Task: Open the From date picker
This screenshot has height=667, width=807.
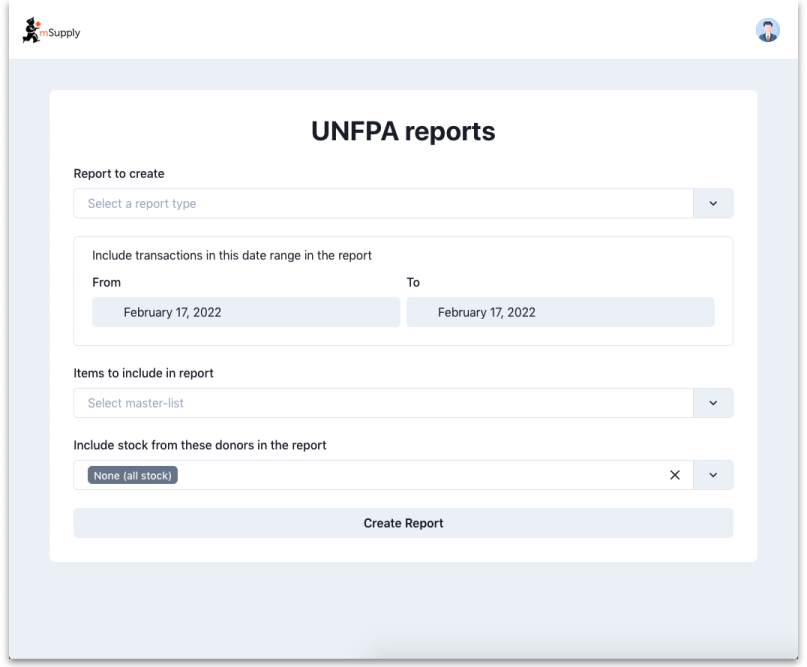Action: pyautogui.click(x=246, y=312)
